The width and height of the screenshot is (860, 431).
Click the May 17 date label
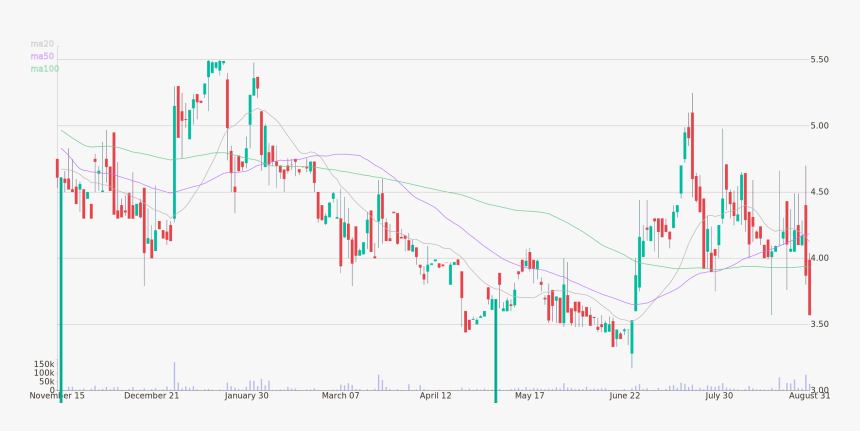coord(530,395)
